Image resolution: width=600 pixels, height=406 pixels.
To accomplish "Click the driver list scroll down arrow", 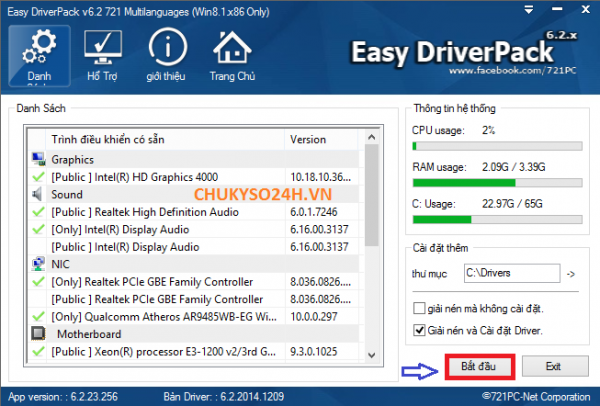I will point(371,355).
